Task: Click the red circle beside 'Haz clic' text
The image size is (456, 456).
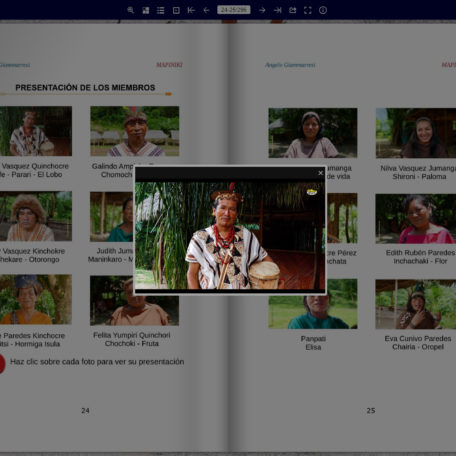Action: (2, 363)
